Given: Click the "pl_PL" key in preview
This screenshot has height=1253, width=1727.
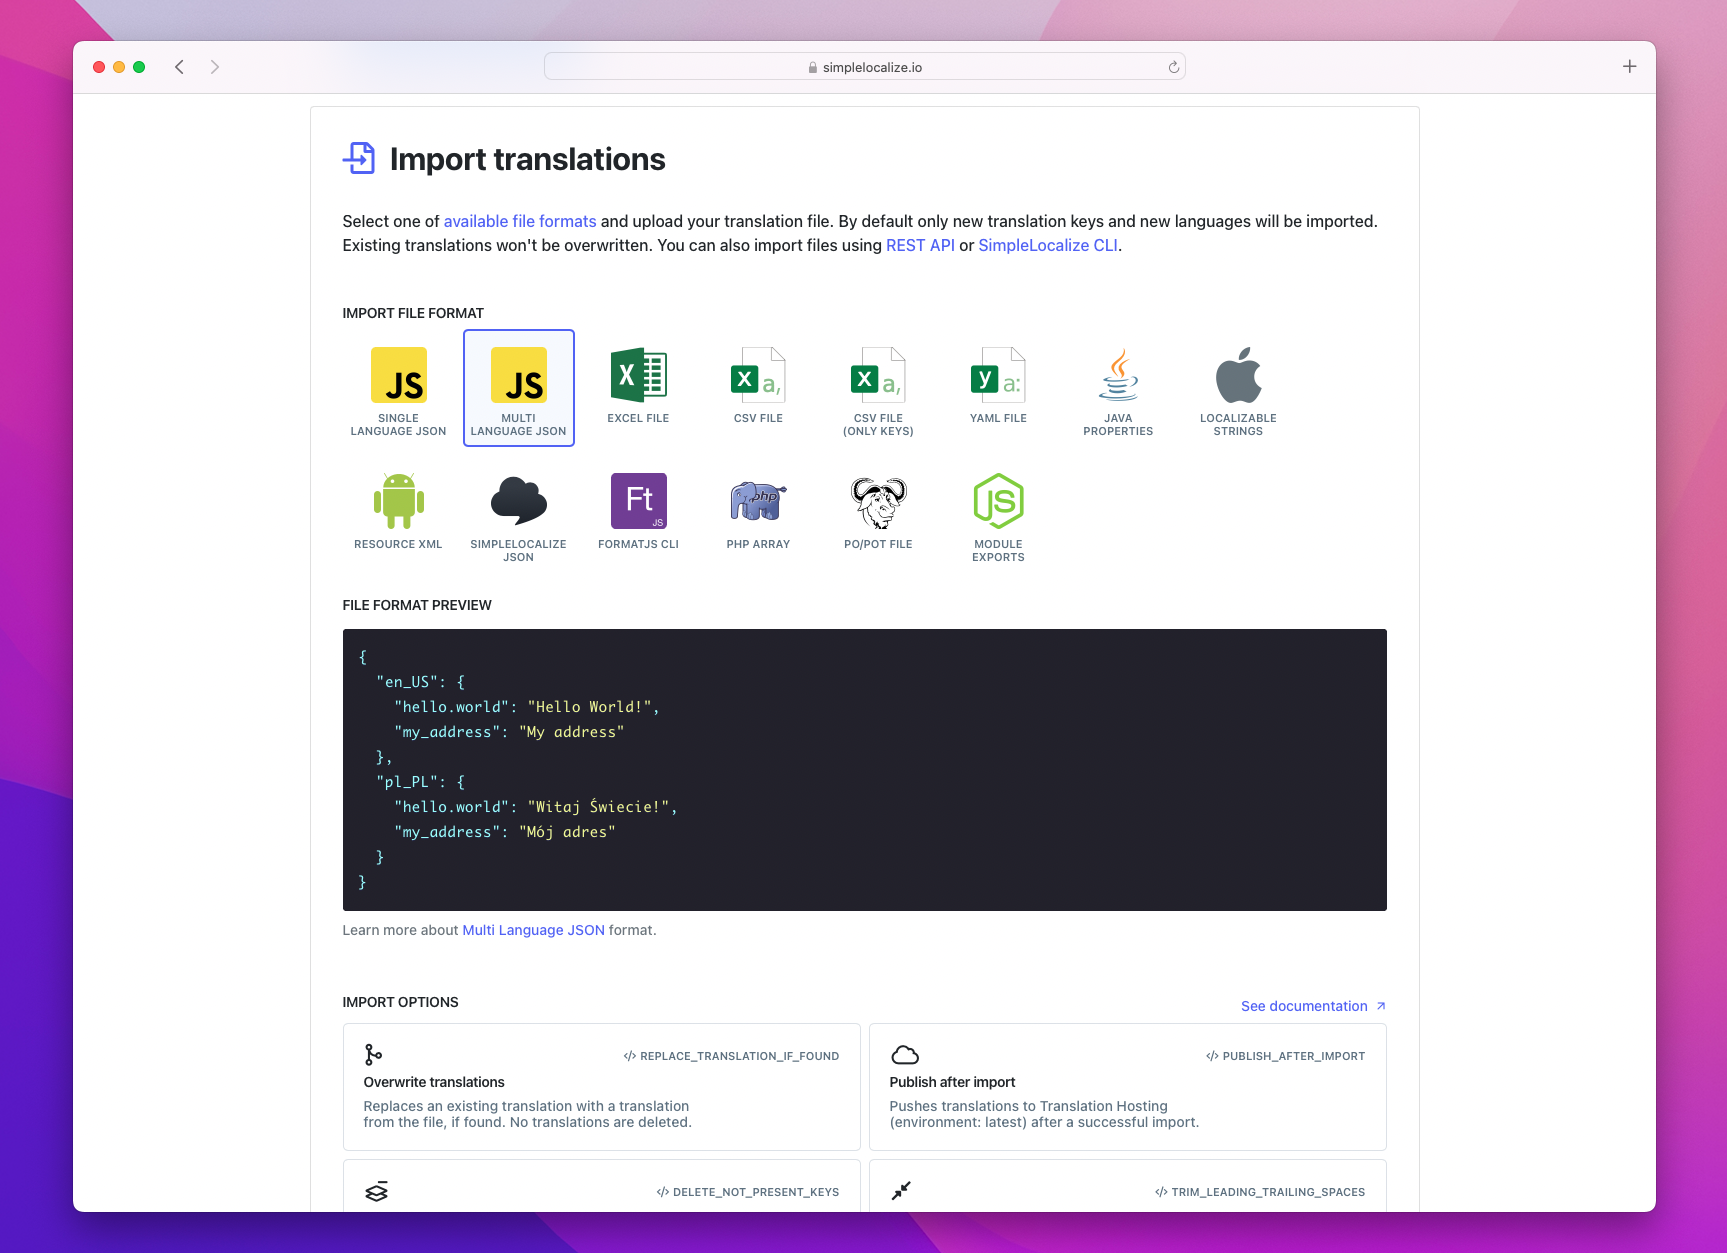Looking at the screenshot, I should coord(407,782).
